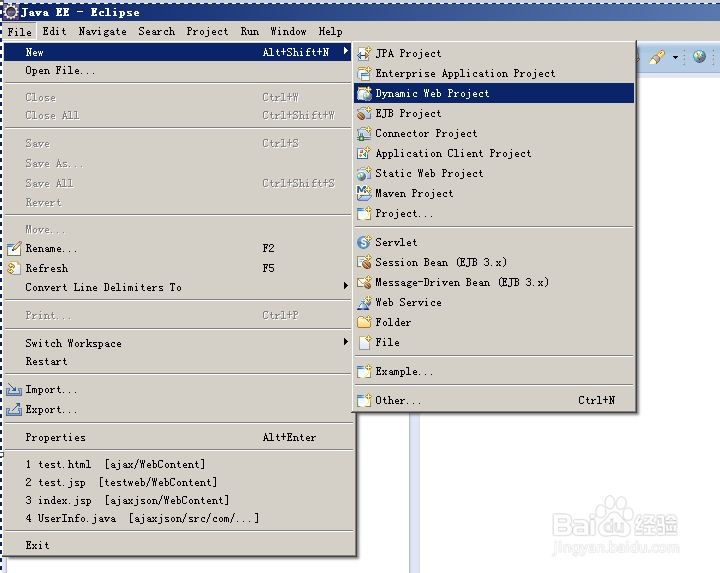Image resolution: width=720 pixels, height=573 pixels.
Task: Click the Rename pencil icon
Action: 14,248
